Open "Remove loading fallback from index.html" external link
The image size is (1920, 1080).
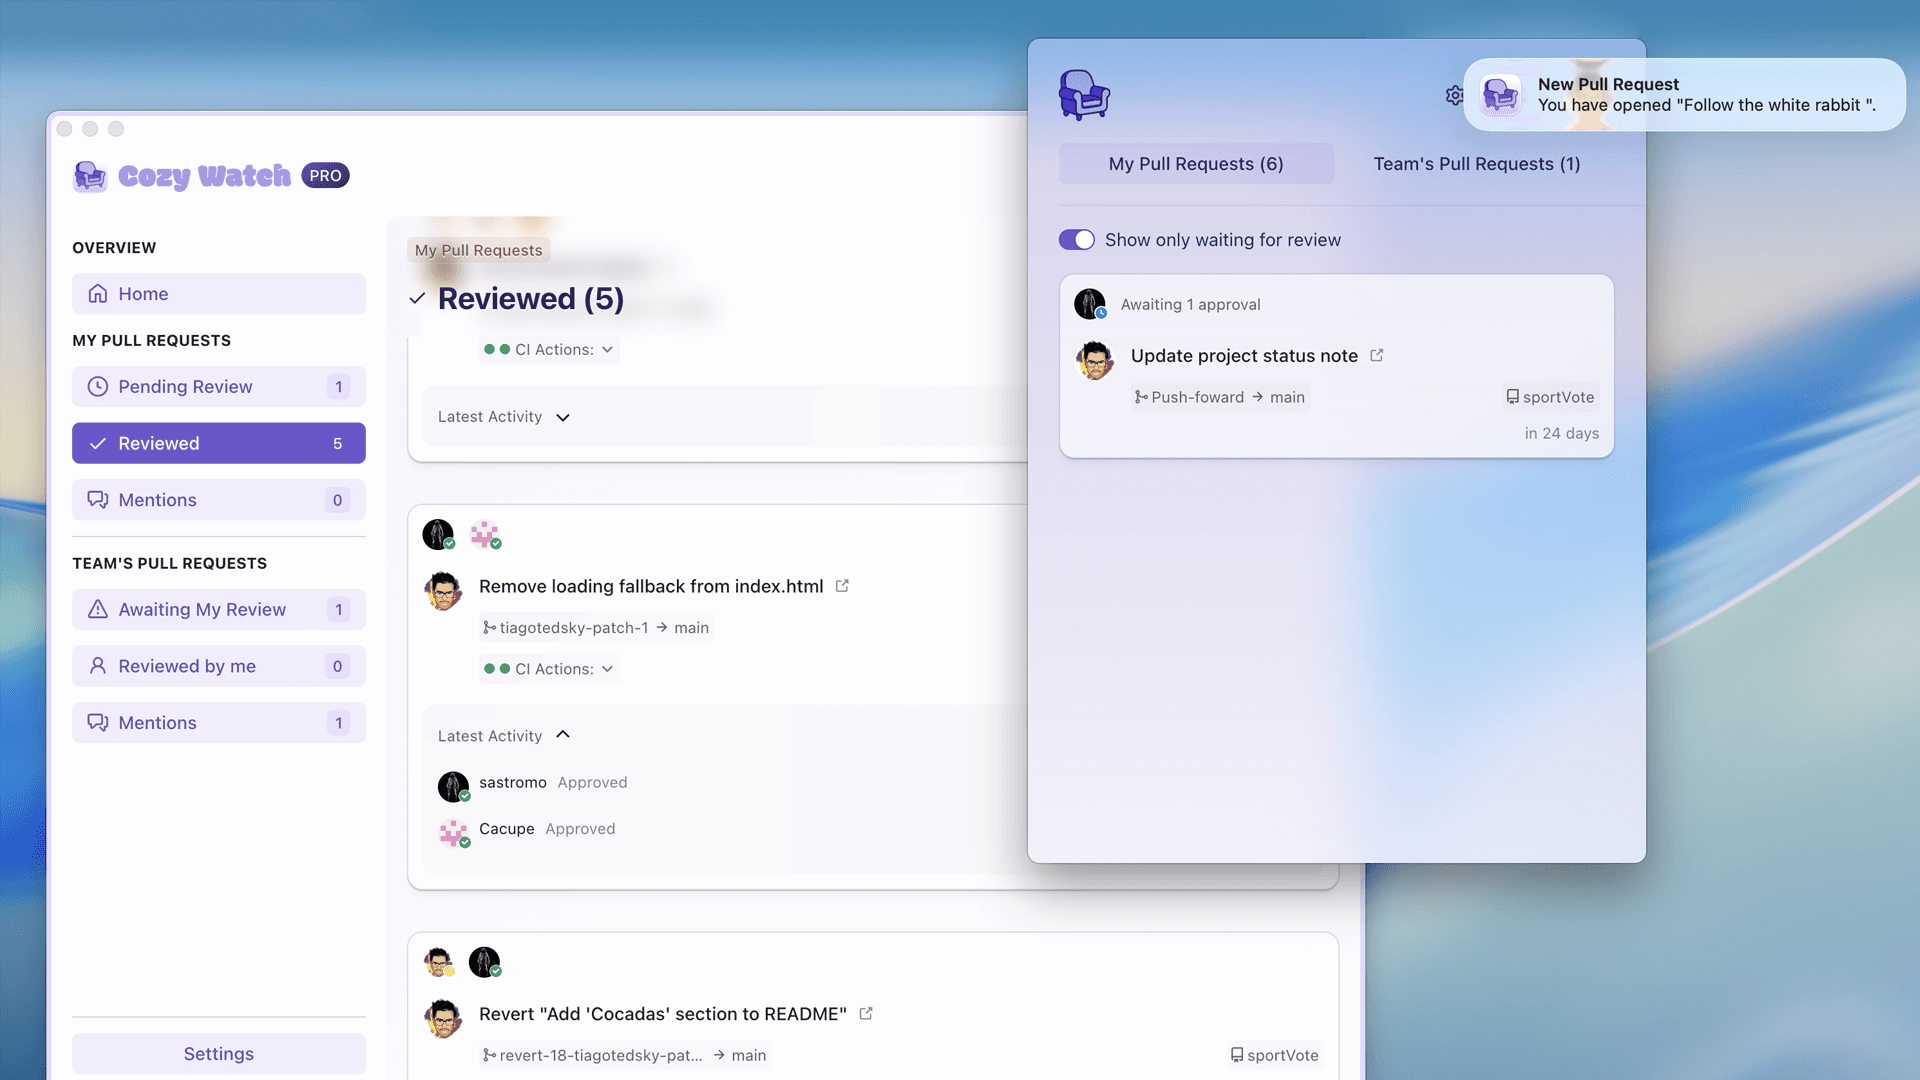(843, 586)
